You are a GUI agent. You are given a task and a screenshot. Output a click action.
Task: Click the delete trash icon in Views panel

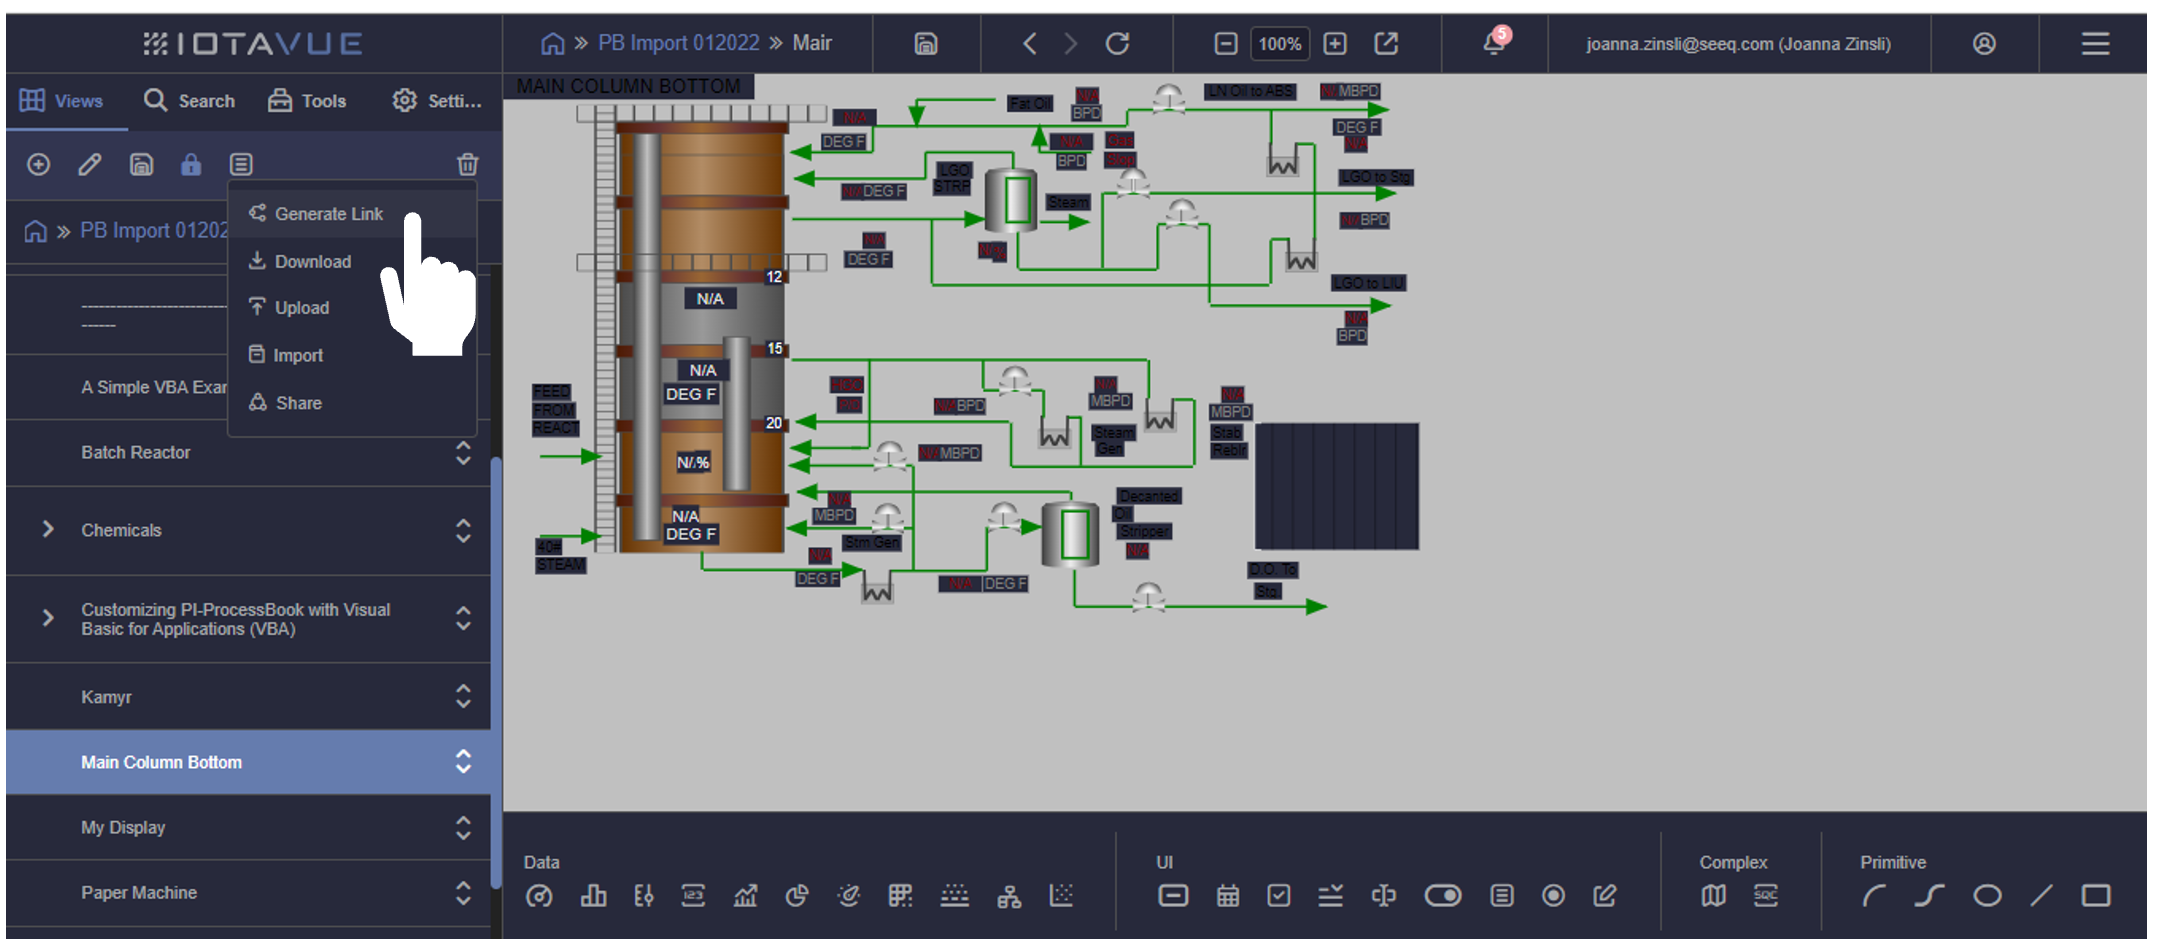point(467,164)
